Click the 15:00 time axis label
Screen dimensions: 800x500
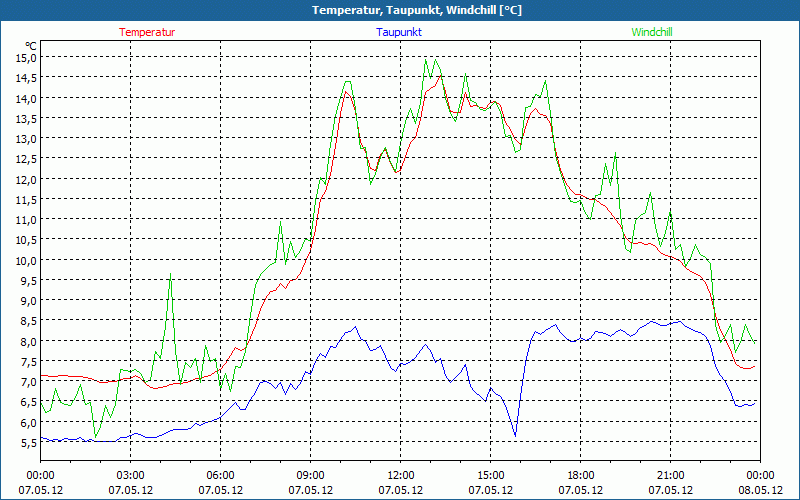pyautogui.click(x=491, y=476)
